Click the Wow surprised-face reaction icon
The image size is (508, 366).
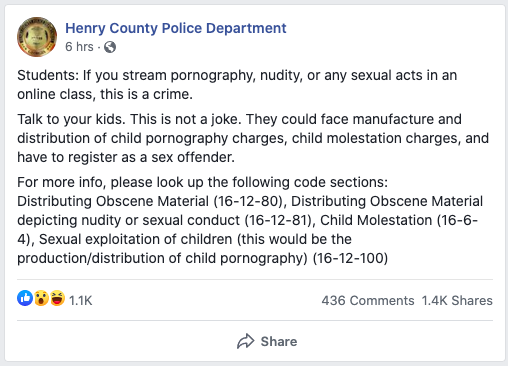tap(41, 298)
